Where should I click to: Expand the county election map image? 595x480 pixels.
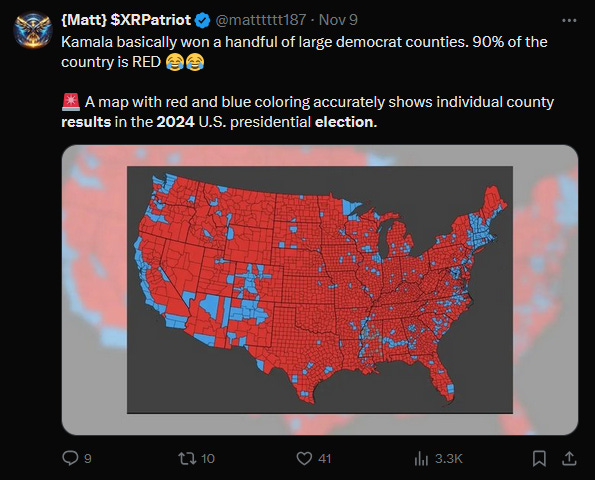click(x=320, y=290)
